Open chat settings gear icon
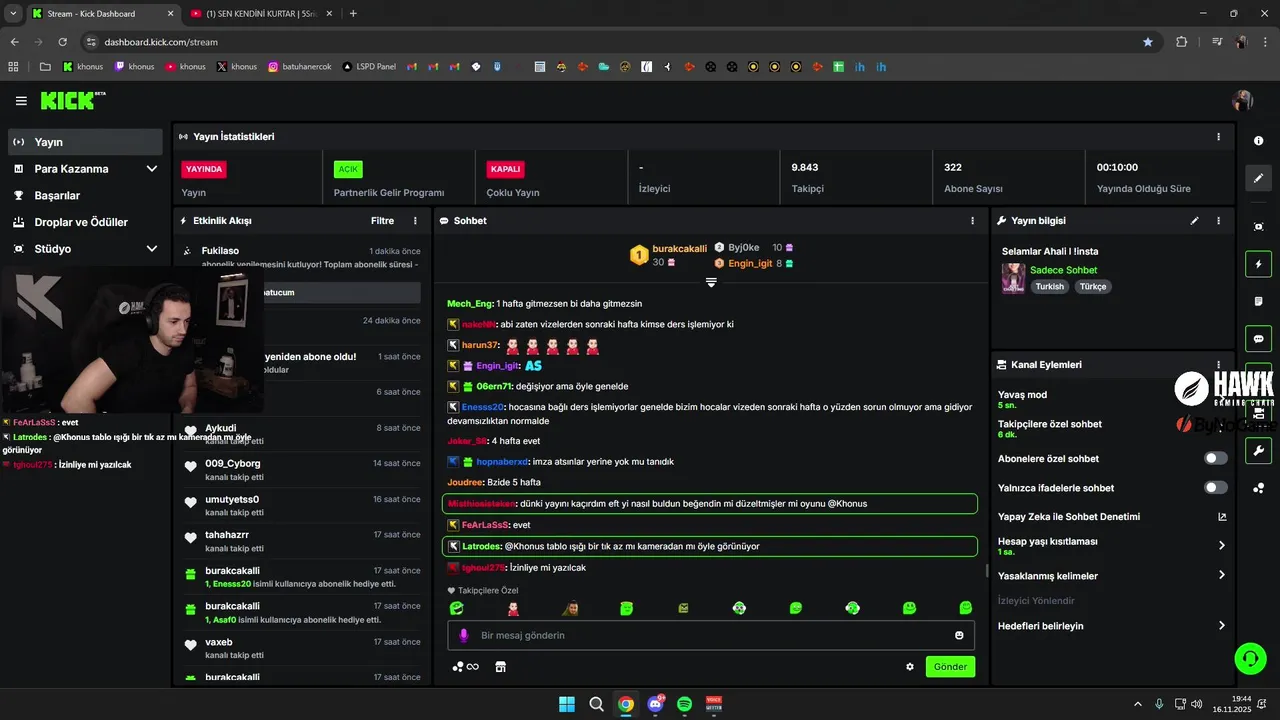This screenshot has width=1280, height=720. click(x=910, y=667)
